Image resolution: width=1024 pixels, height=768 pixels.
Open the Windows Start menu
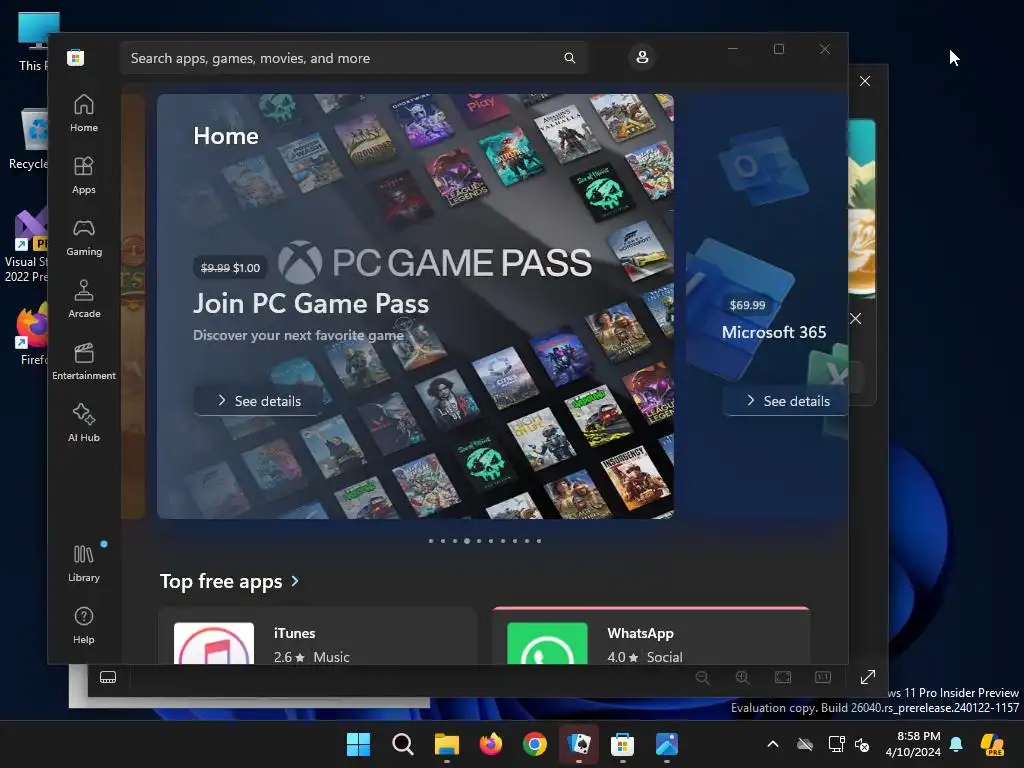click(x=359, y=744)
